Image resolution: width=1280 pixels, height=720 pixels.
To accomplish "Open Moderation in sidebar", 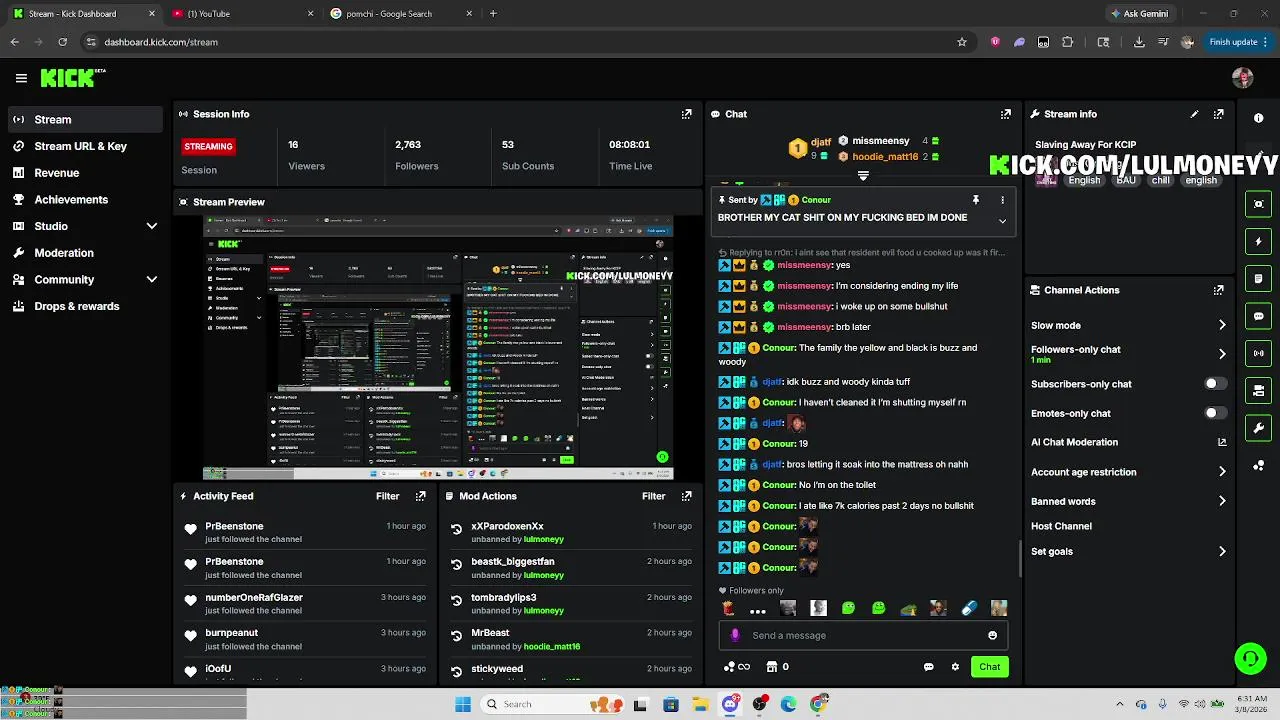I will tap(85, 253).
